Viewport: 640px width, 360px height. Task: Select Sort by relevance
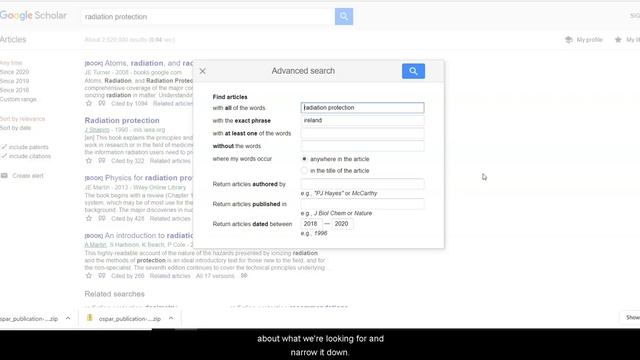click(22, 119)
